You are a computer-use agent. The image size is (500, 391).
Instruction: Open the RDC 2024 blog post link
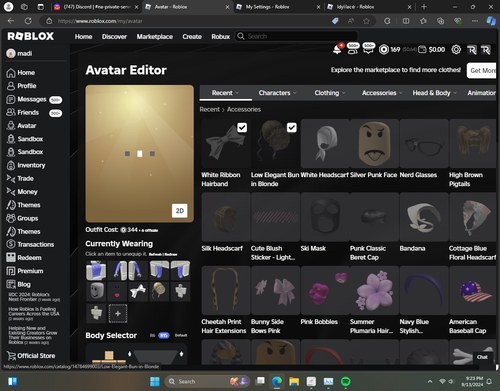pos(34,297)
